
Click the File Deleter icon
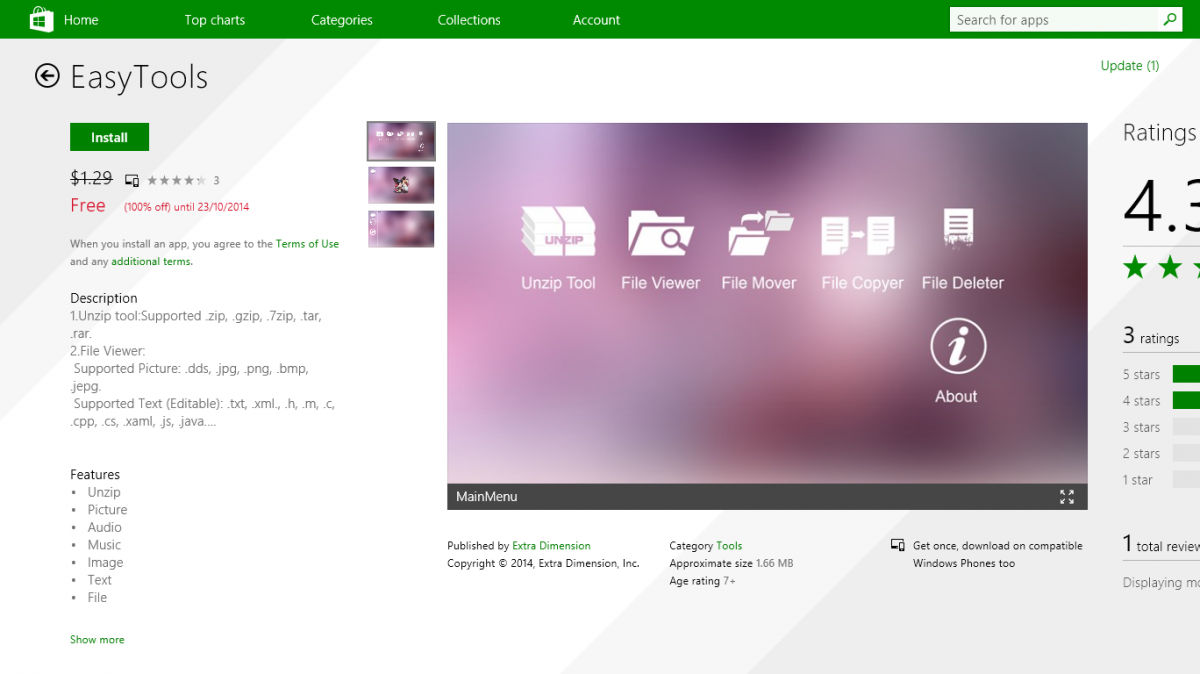click(x=958, y=229)
